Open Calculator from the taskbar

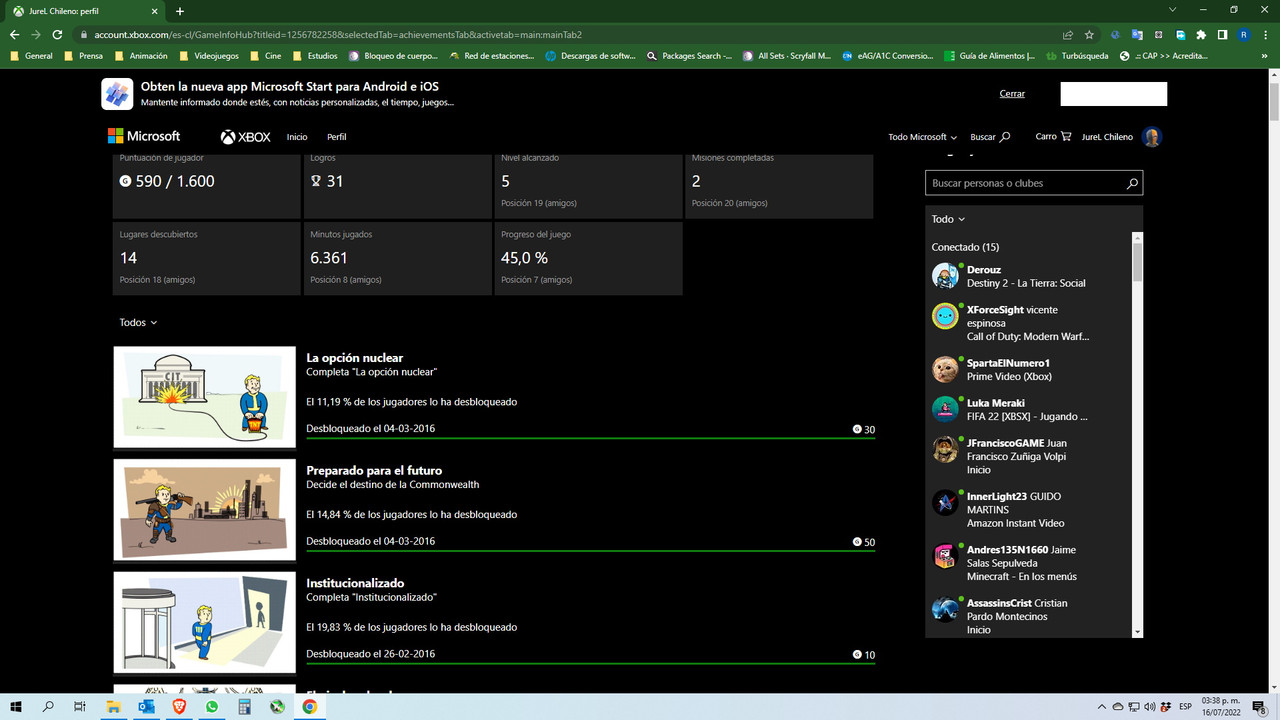click(244, 707)
